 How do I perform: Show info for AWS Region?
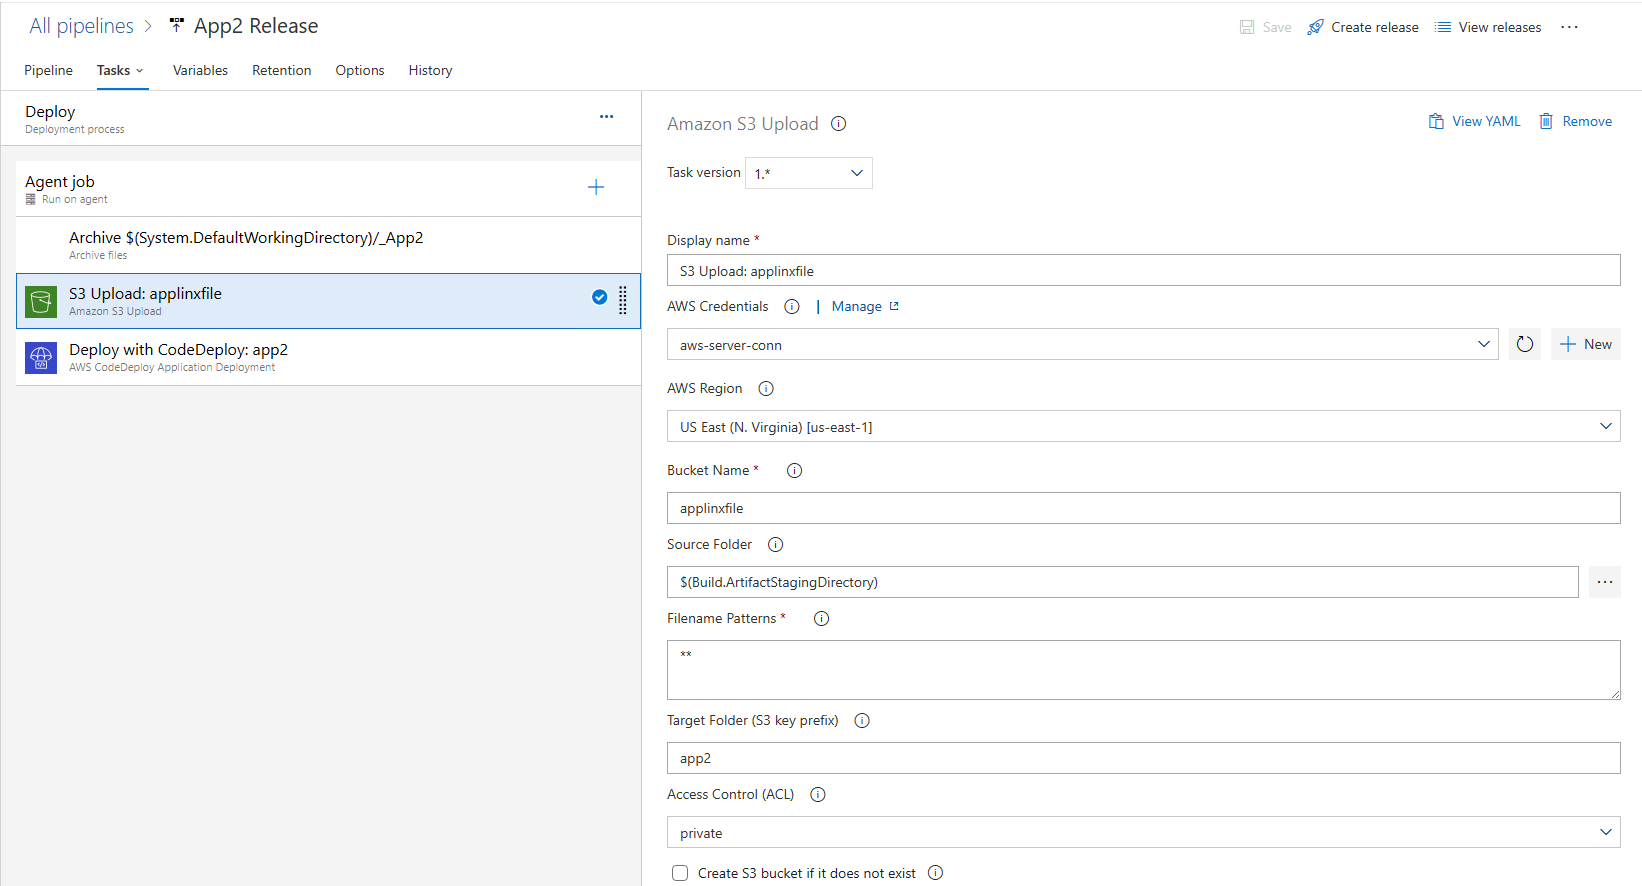click(766, 389)
